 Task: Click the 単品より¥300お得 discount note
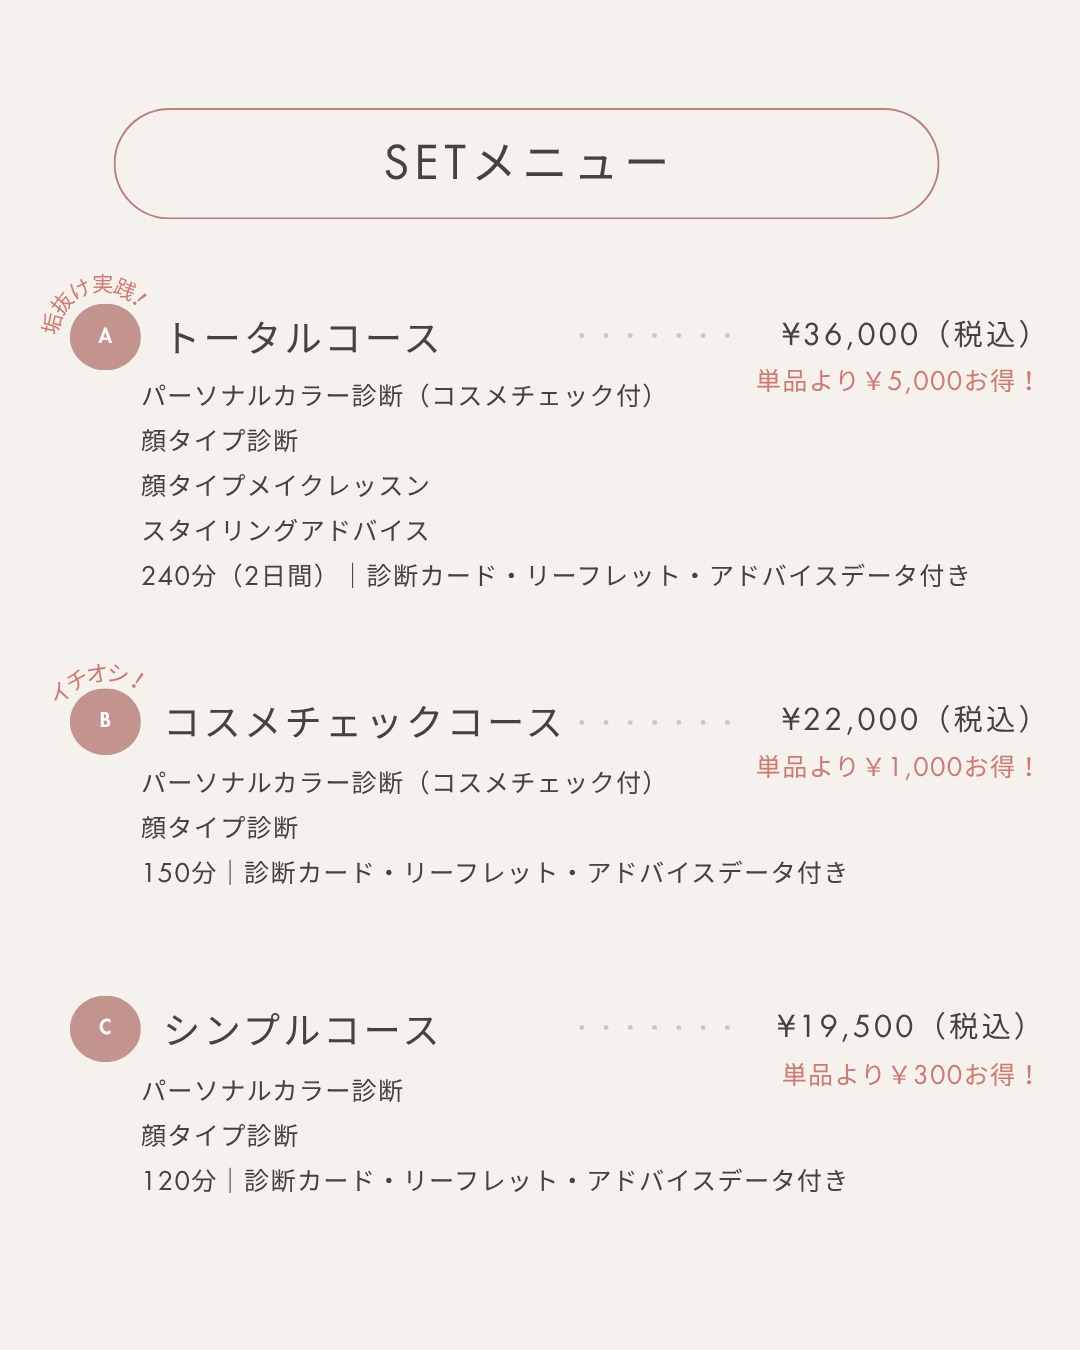[x=909, y=1075]
